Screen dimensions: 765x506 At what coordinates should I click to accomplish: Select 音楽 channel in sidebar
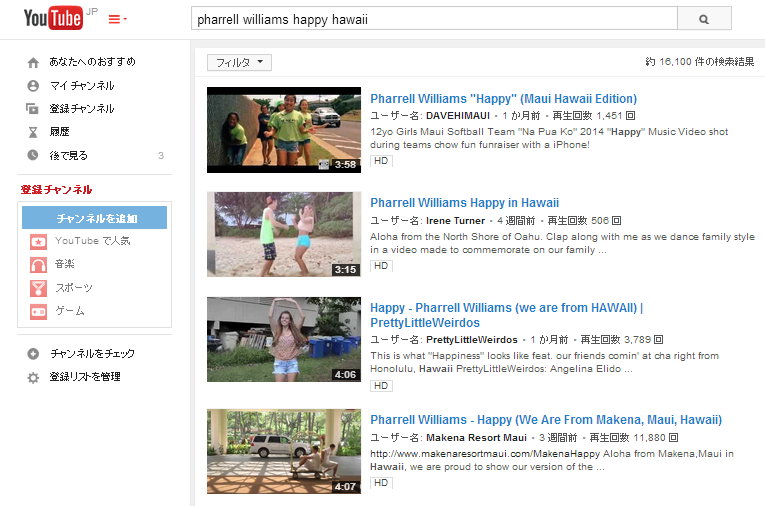64,264
